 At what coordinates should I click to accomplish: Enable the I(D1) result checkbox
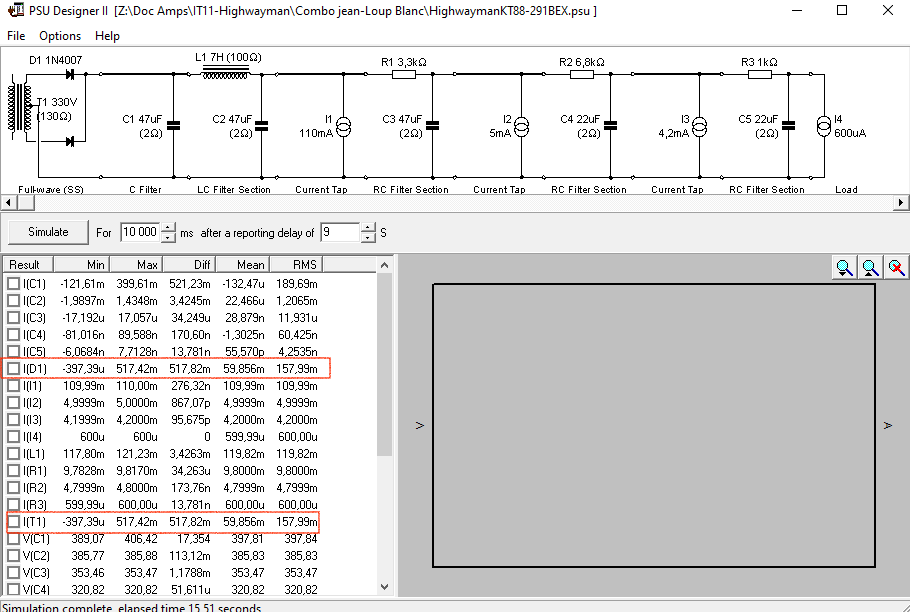[13, 368]
